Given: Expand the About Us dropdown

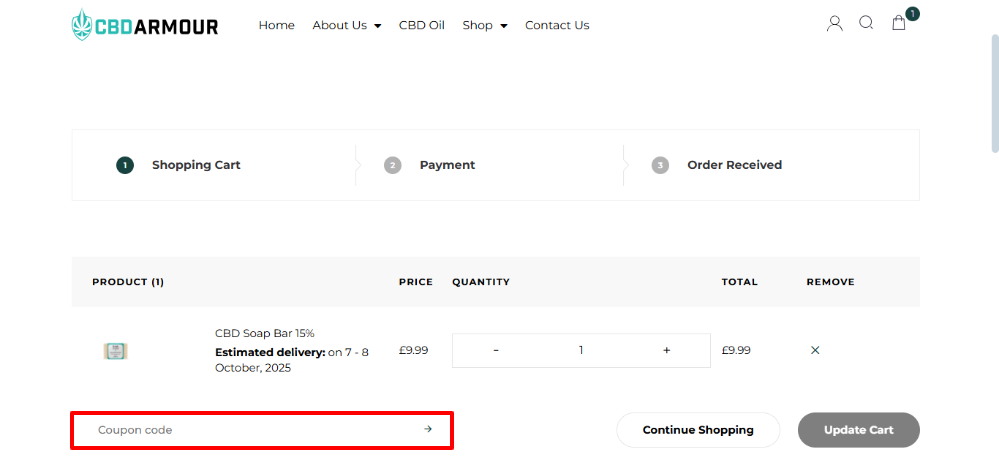Looking at the screenshot, I should tap(347, 25).
